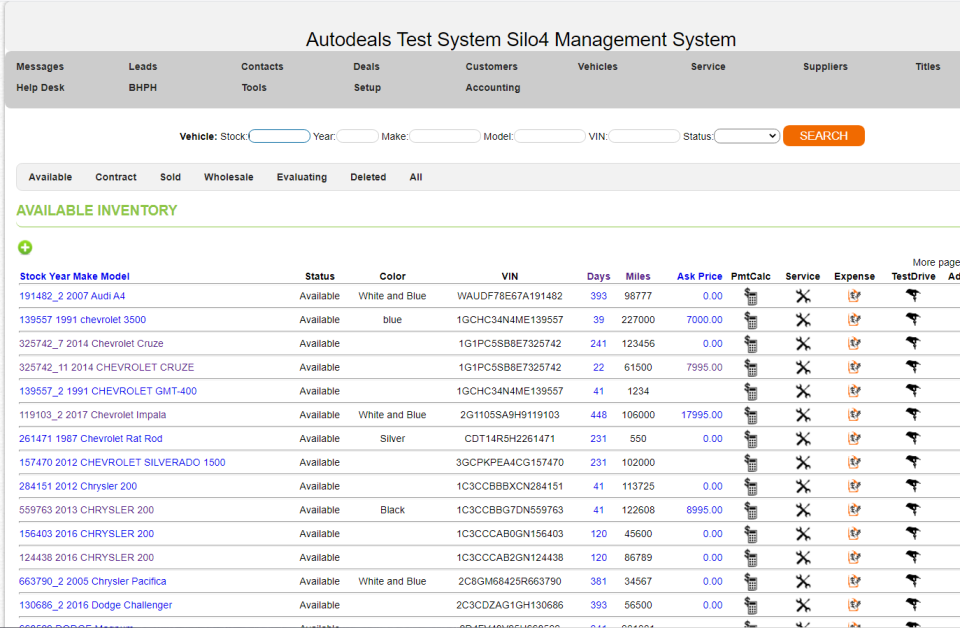Image resolution: width=960 pixels, height=628 pixels.
Task: Sort inventory by Ask Price column
Action: pyautogui.click(x=699, y=277)
